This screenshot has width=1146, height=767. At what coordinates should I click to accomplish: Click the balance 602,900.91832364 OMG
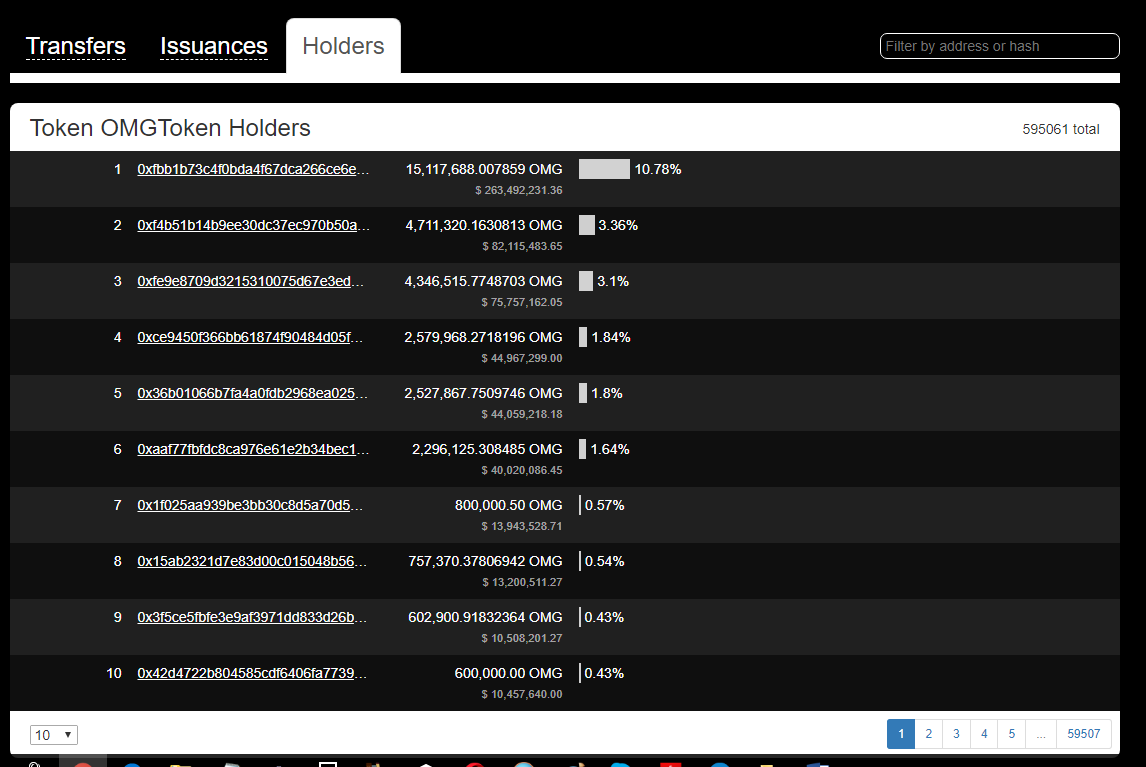pyautogui.click(x=485, y=617)
